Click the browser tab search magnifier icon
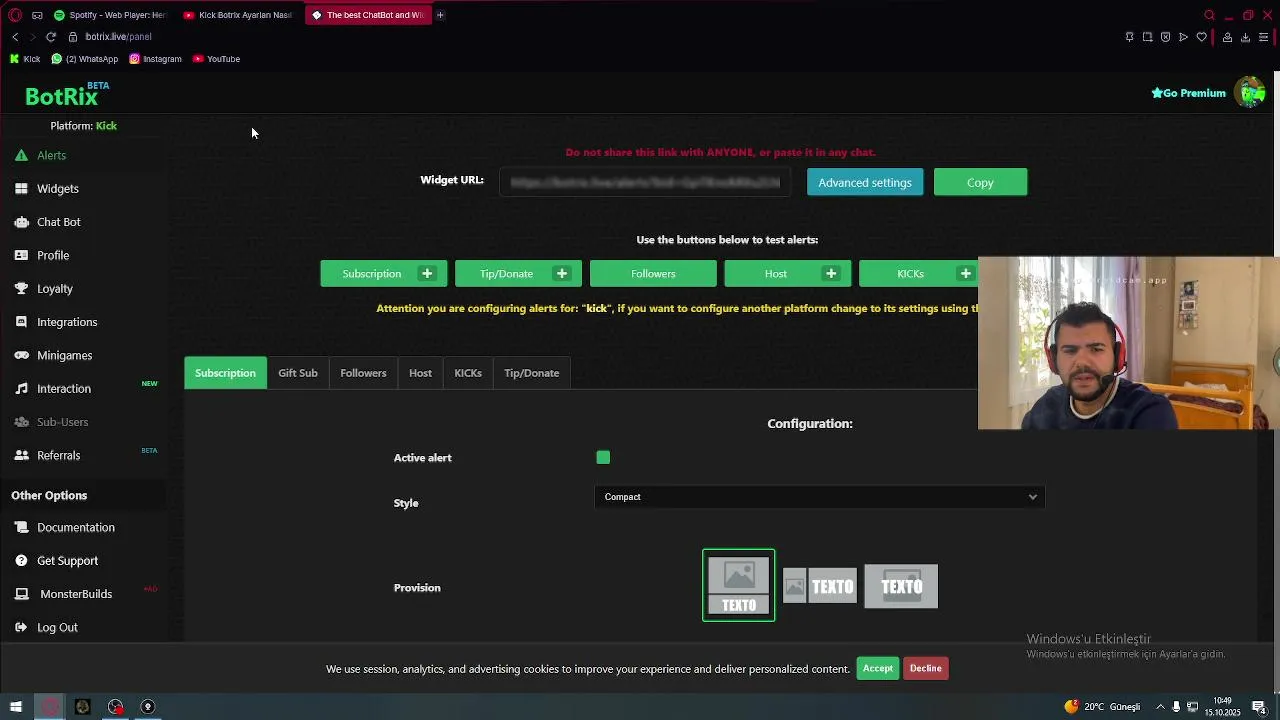Viewport: 1280px width, 720px height. tap(1209, 15)
